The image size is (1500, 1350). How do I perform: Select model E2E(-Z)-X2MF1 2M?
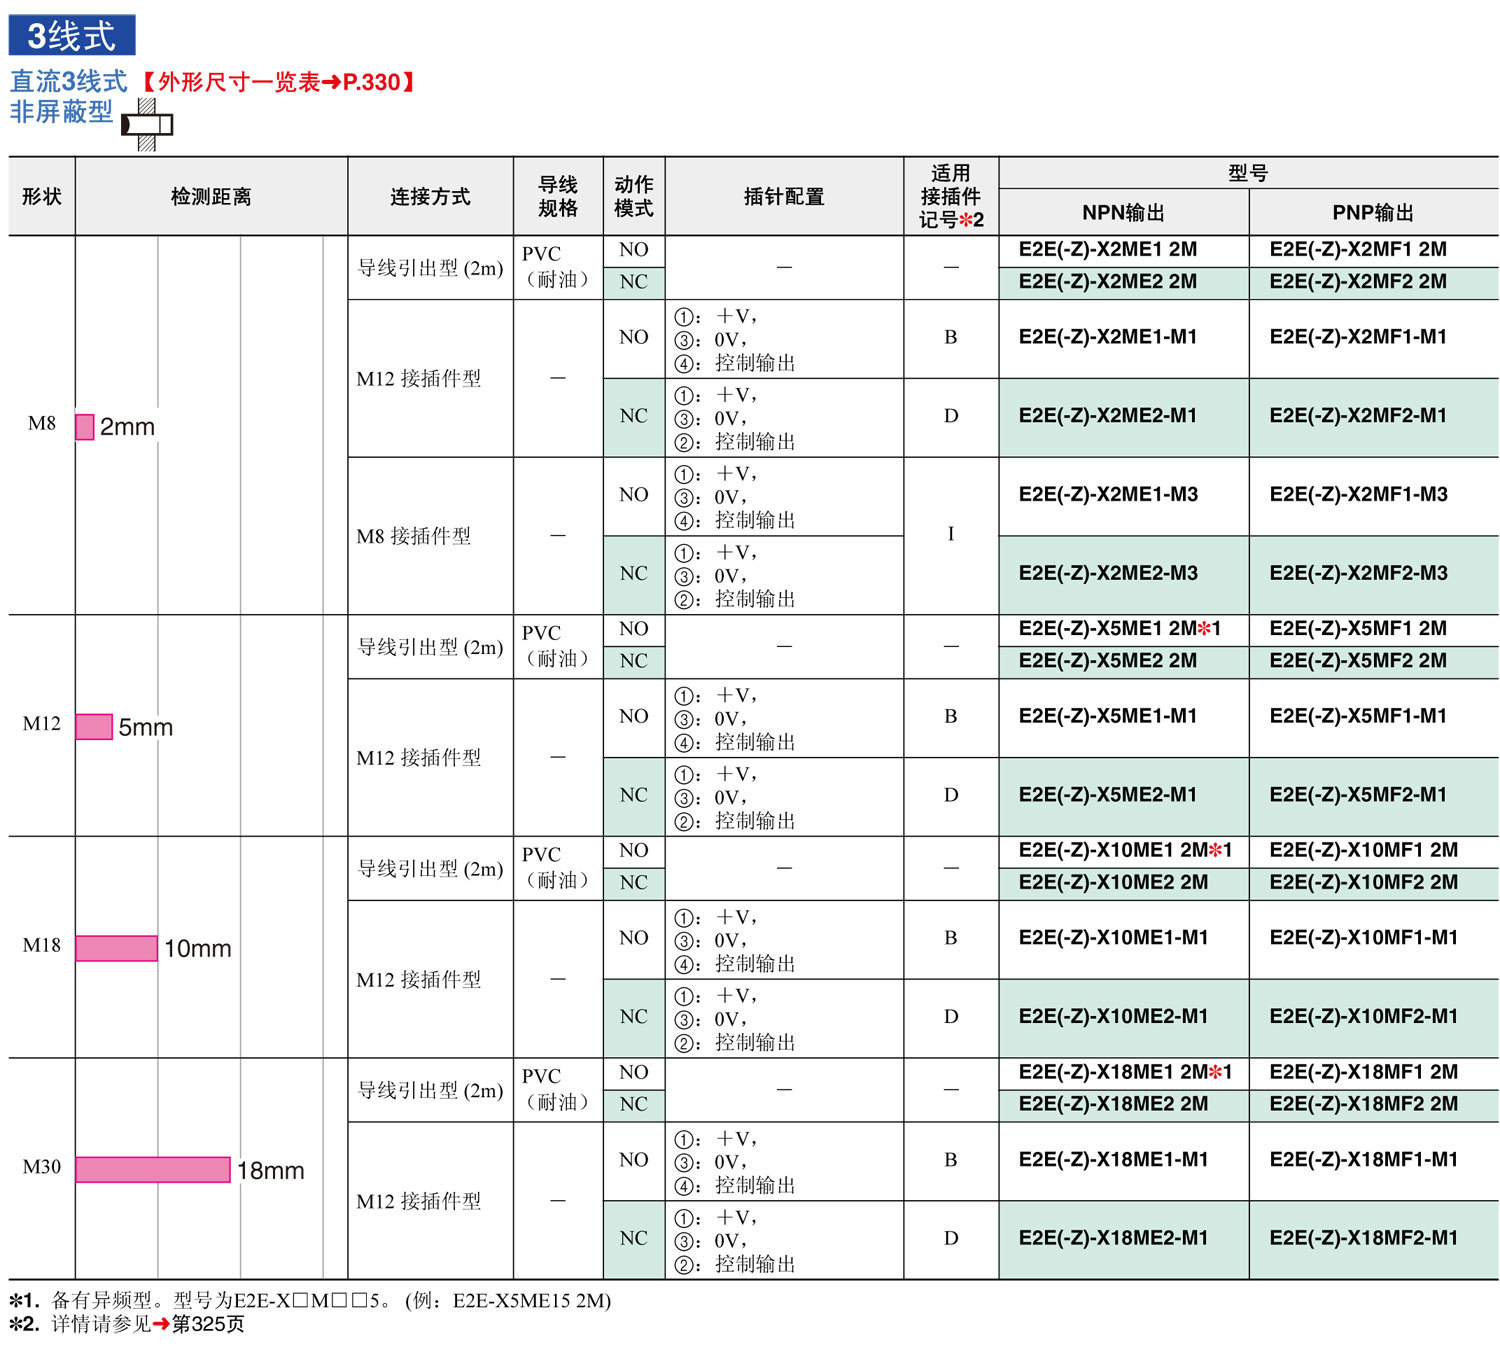(1358, 250)
